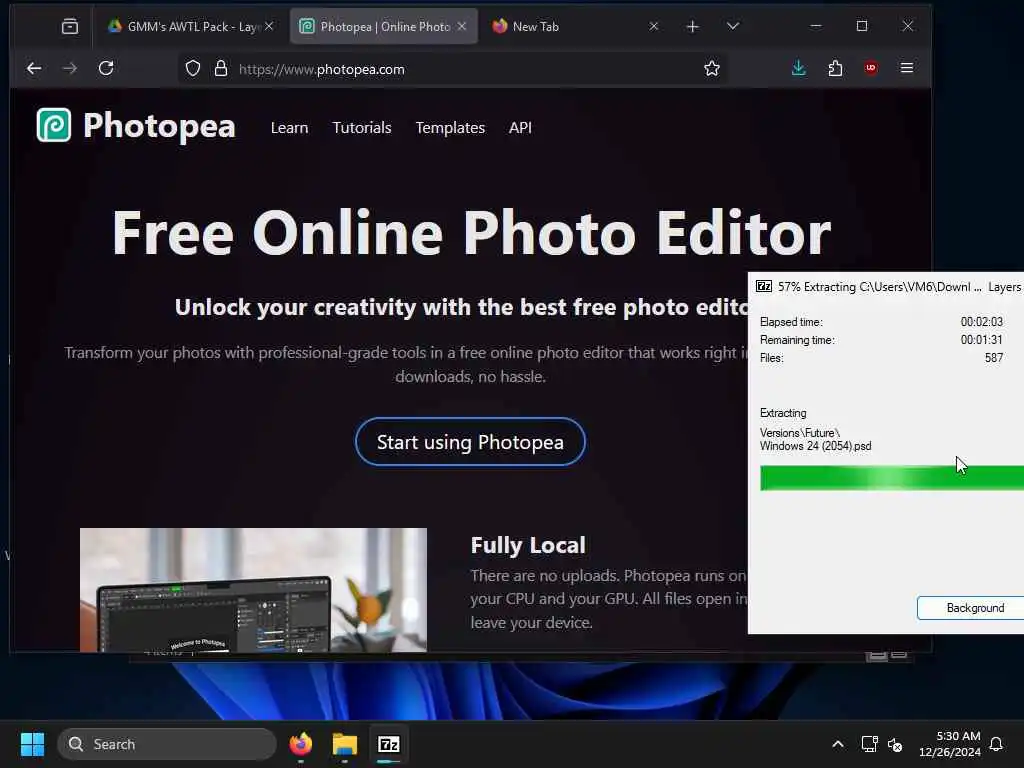Image resolution: width=1024 pixels, height=768 pixels.
Task: Open the muted volume tray icon
Action: (x=895, y=744)
